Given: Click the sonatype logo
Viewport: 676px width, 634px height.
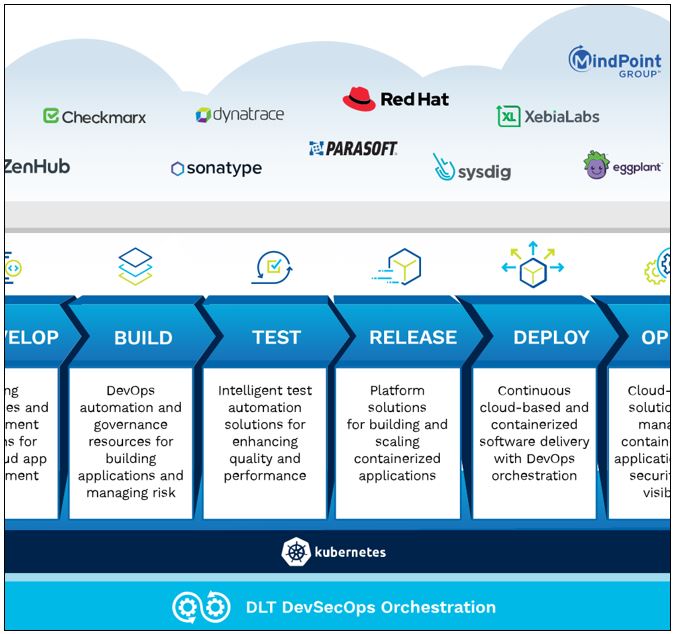Looking at the screenshot, I should click(216, 168).
